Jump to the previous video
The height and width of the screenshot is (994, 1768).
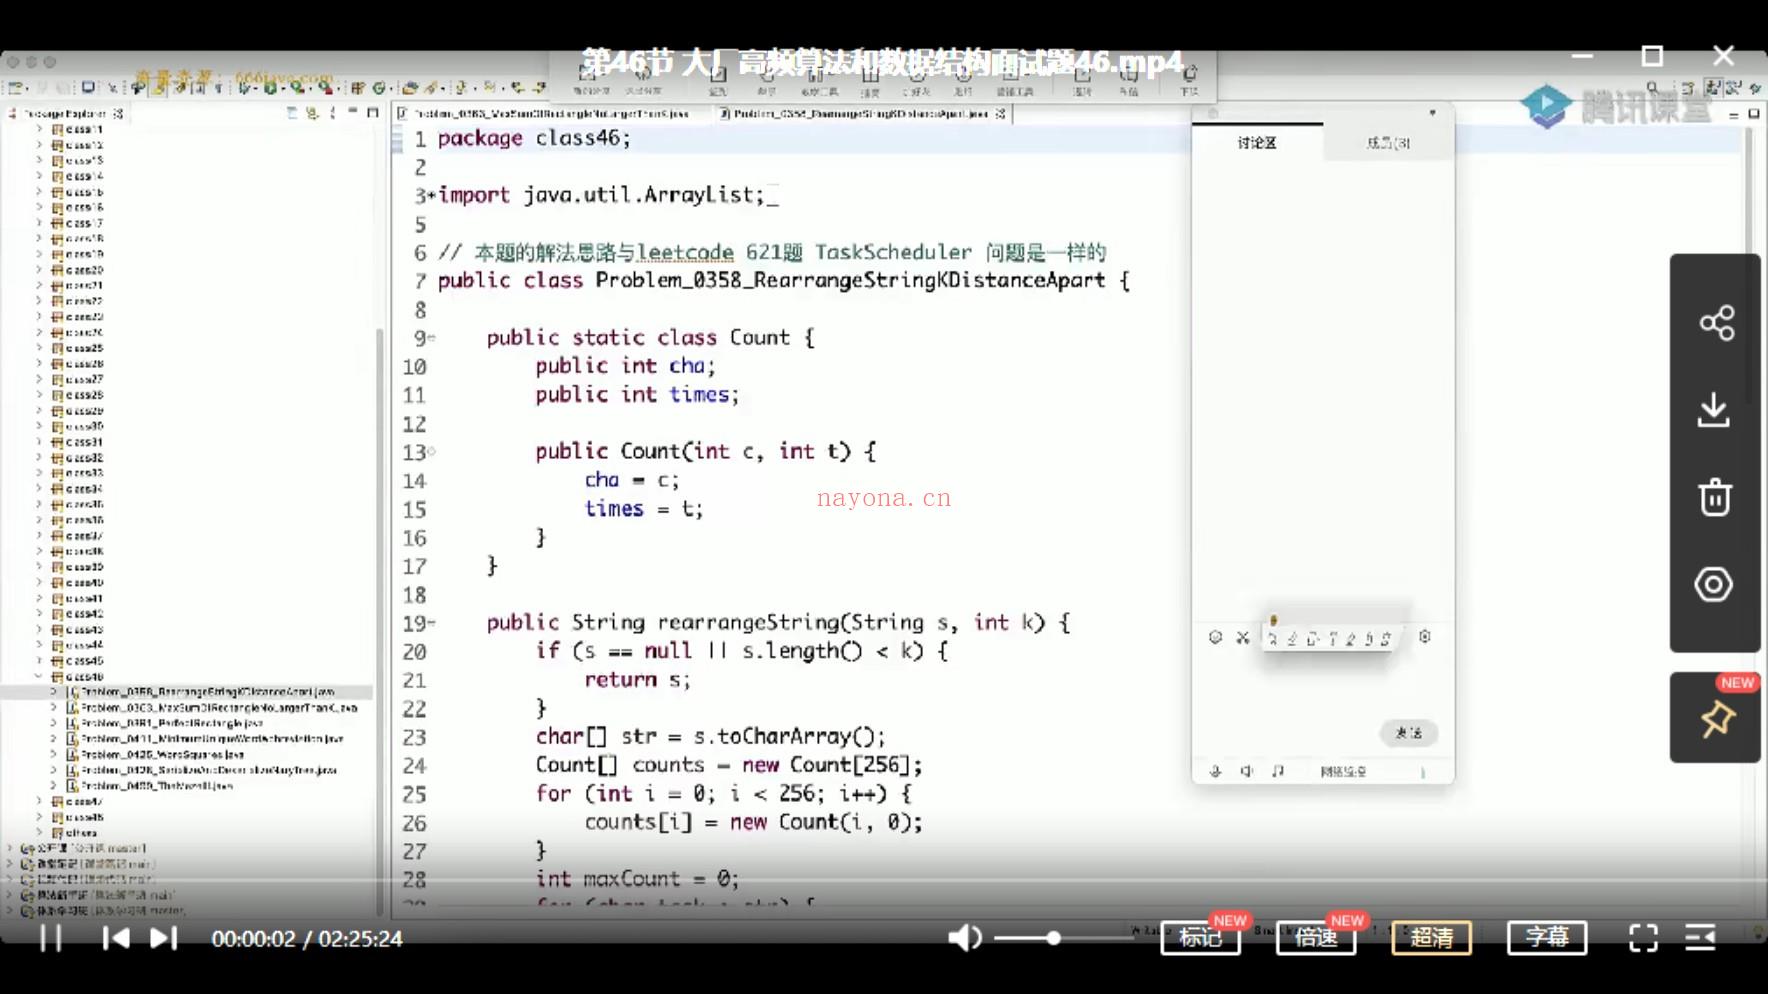116,938
